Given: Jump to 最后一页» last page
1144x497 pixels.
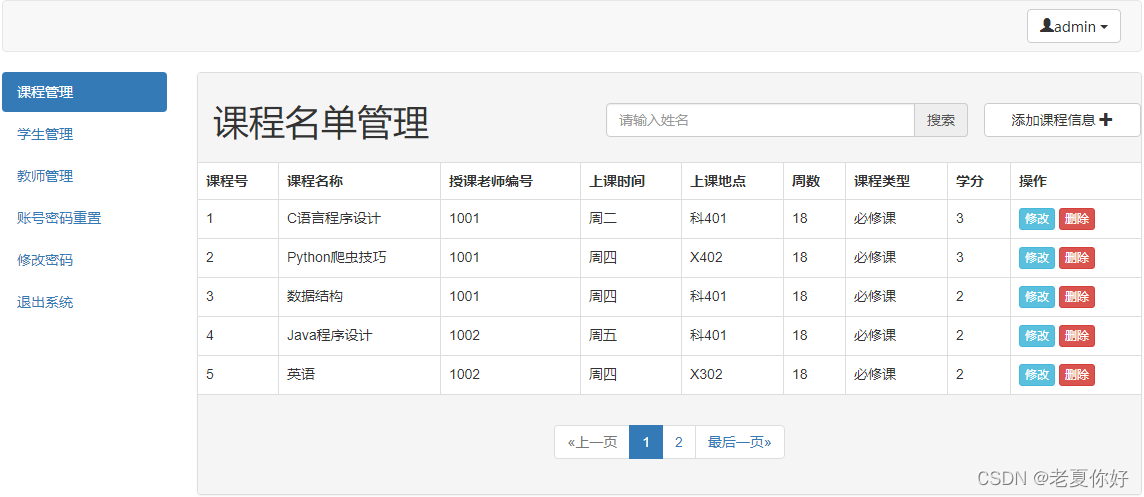Looking at the screenshot, I should (740, 442).
